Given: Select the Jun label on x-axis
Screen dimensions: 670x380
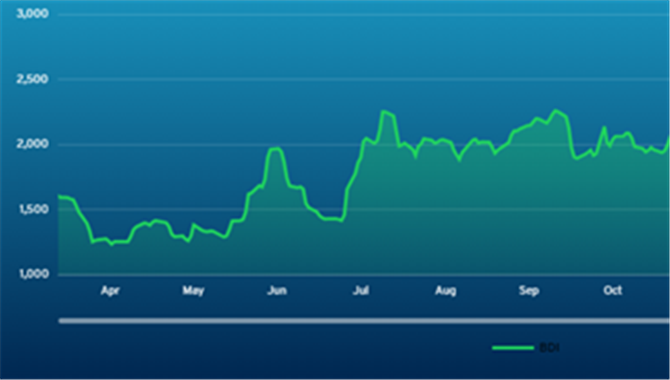Looking at the screenshot, I should pos(277,291).
